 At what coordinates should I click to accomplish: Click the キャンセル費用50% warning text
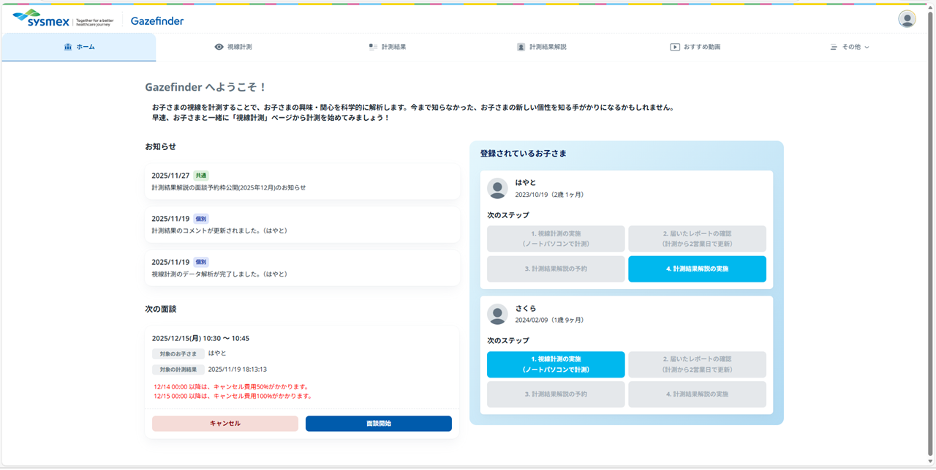[x=230, y=386]
